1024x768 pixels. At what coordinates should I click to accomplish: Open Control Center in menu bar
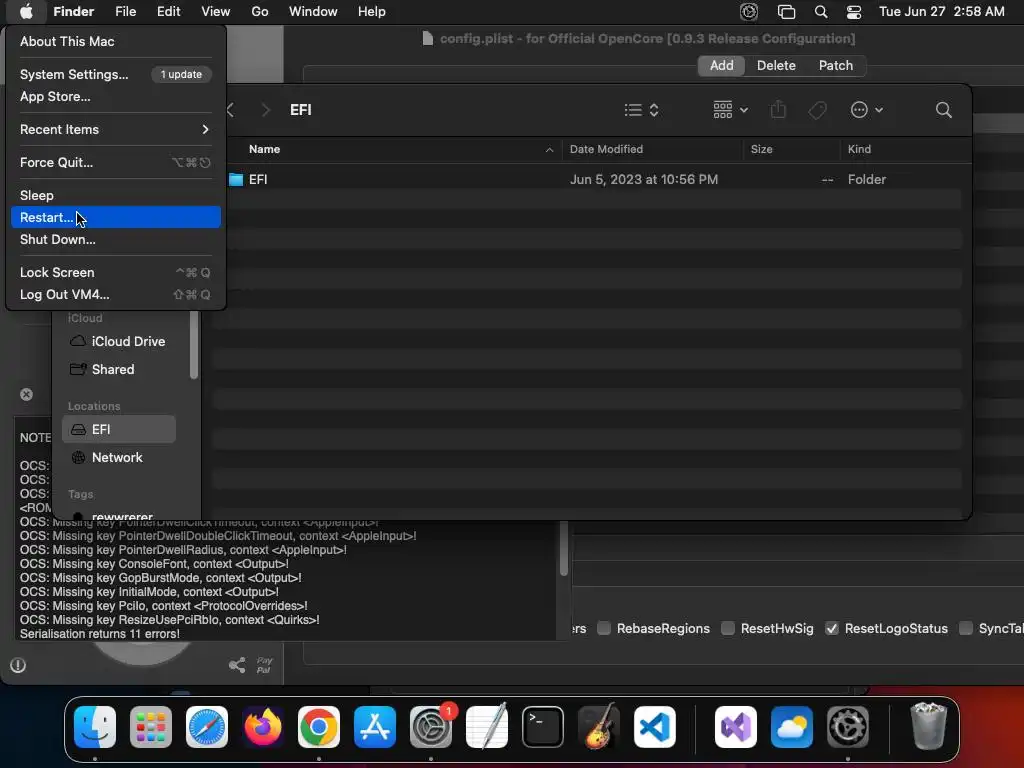pyautogui.click(x=854, y=12)
